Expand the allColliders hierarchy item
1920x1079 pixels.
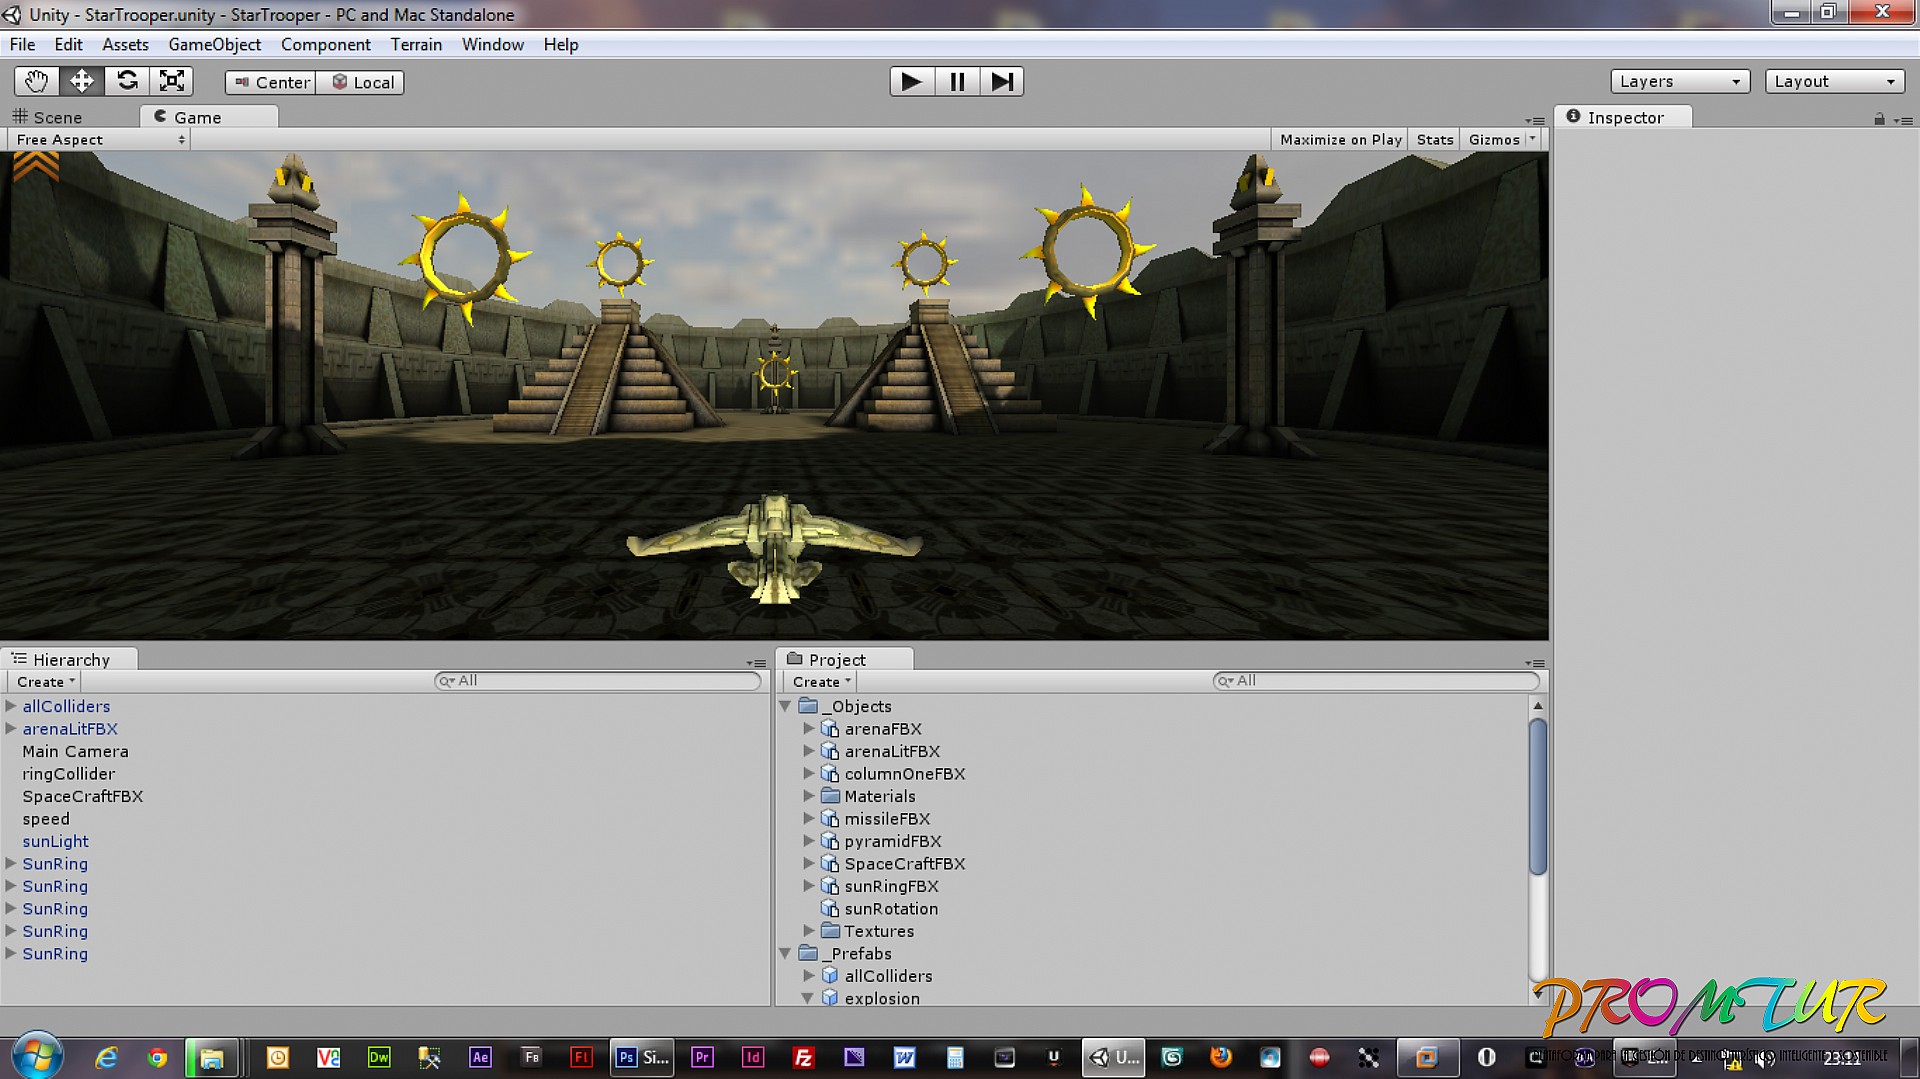[x=11, y=706]
